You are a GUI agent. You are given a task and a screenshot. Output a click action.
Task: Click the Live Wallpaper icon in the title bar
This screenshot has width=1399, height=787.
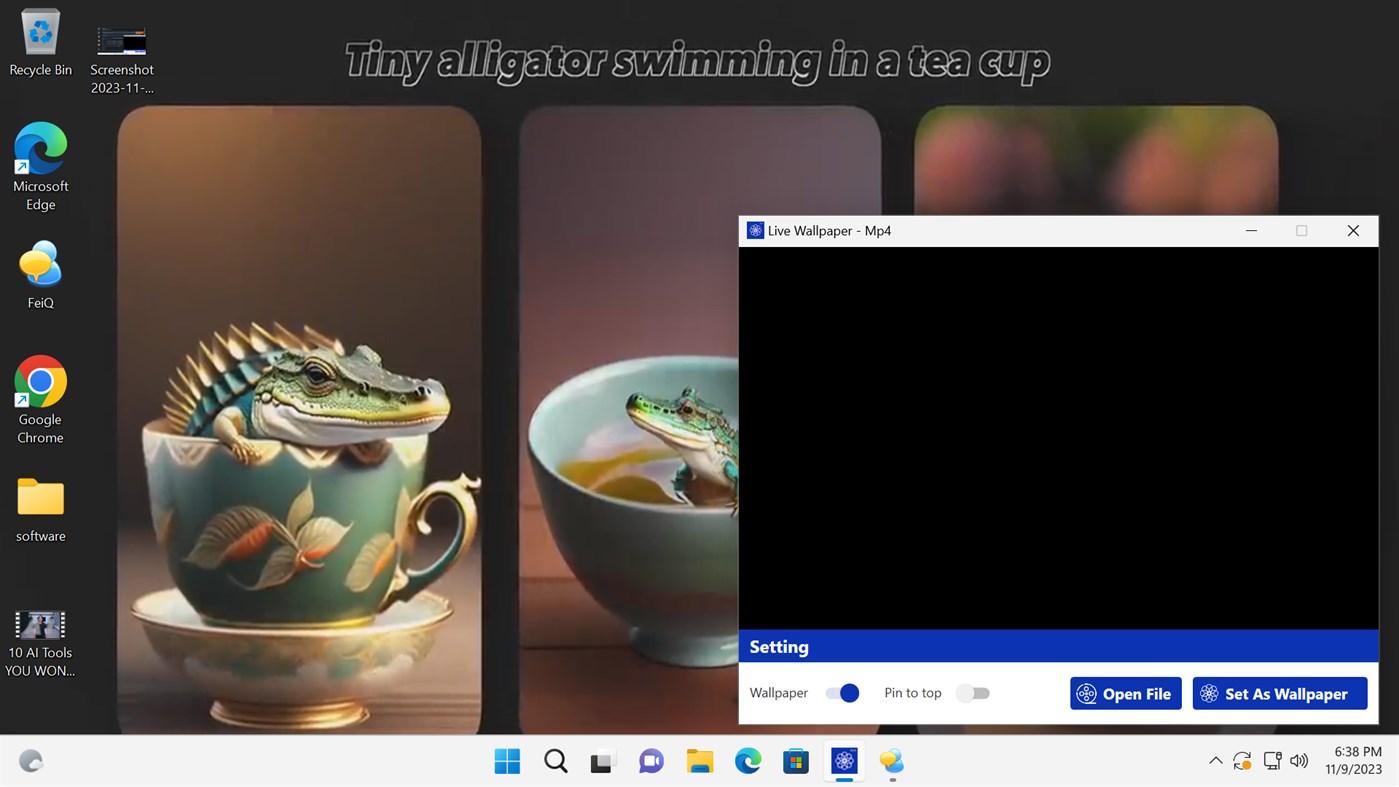tap(754, 230)
